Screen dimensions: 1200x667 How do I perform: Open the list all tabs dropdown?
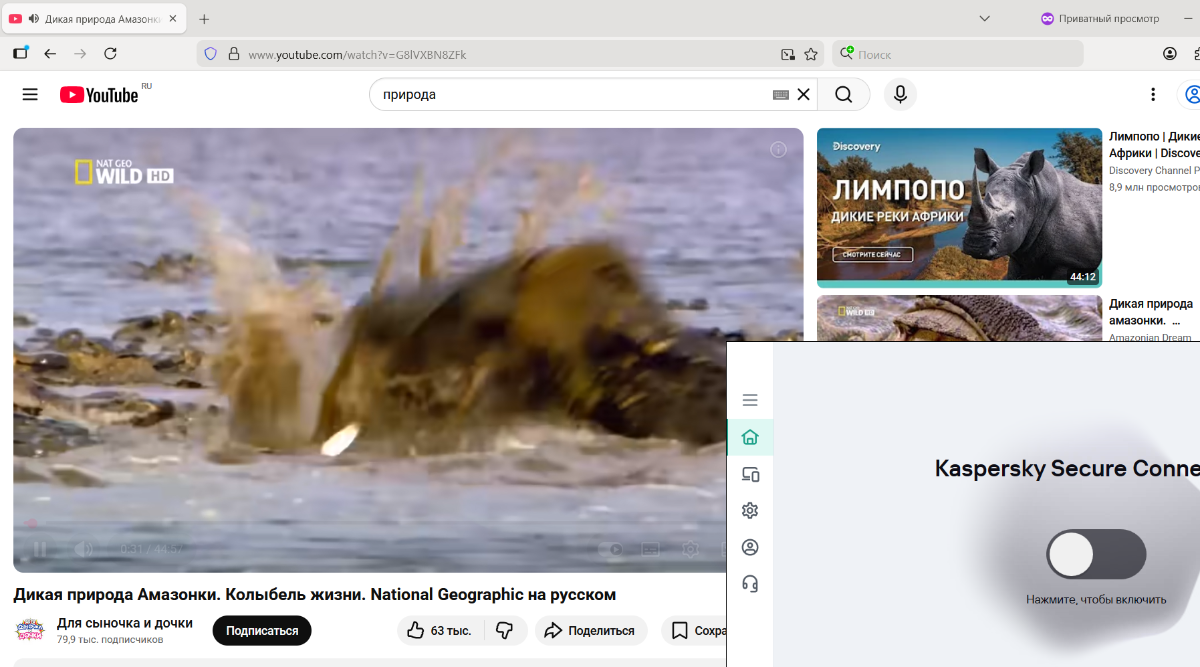[x=984, y=19]
